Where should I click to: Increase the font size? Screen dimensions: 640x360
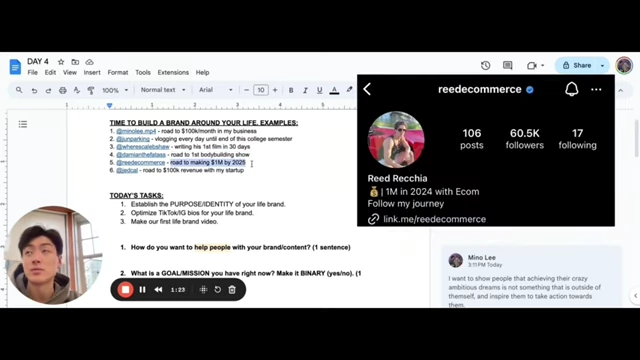tap(275, 90)
